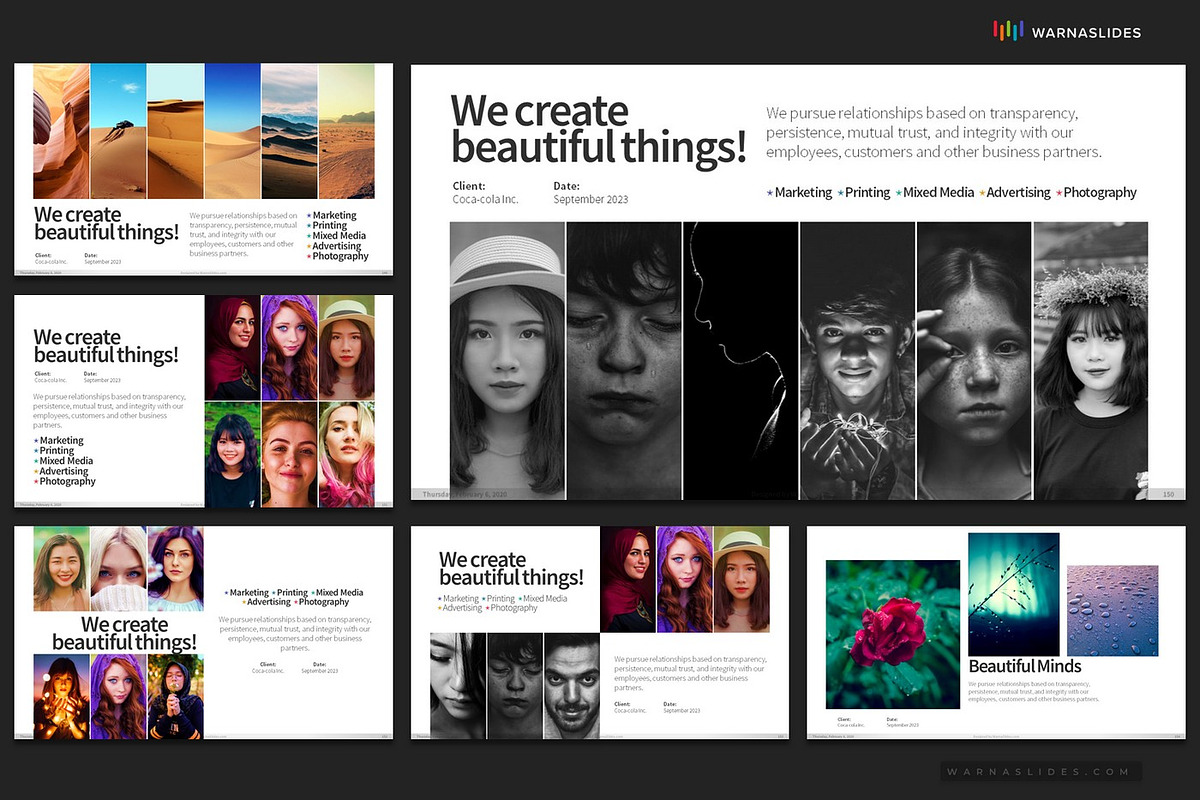Image resolution: width=1200 pixels, height=800 pixels.
Task: Click the green-background girl with black hair portrait
Action: tap(232, 454)
